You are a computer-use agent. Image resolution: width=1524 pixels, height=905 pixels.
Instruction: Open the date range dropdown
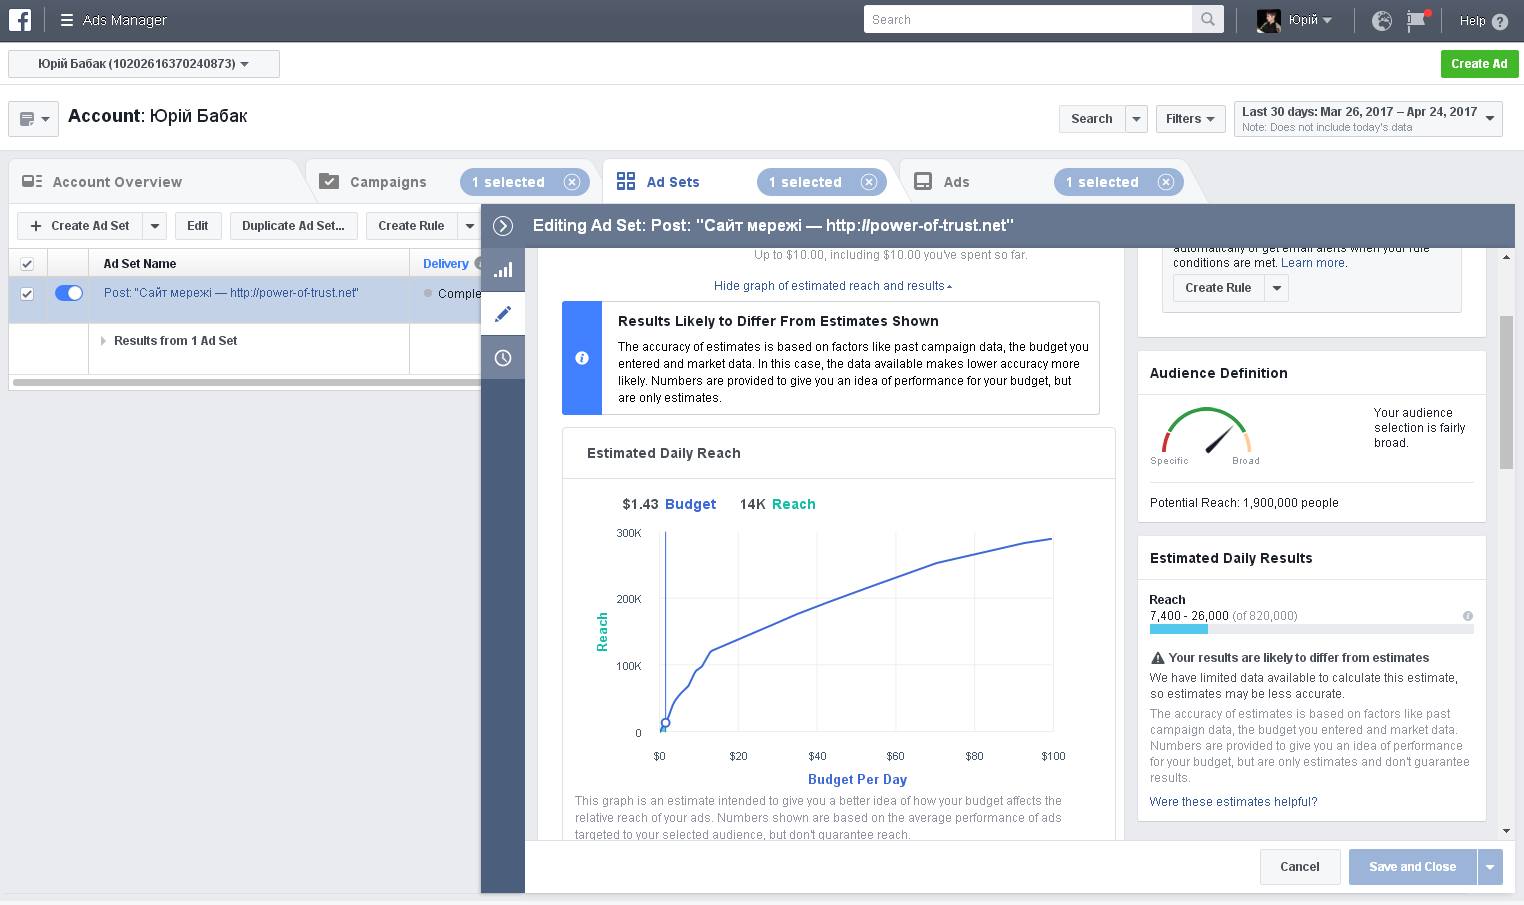[1367, 118]
